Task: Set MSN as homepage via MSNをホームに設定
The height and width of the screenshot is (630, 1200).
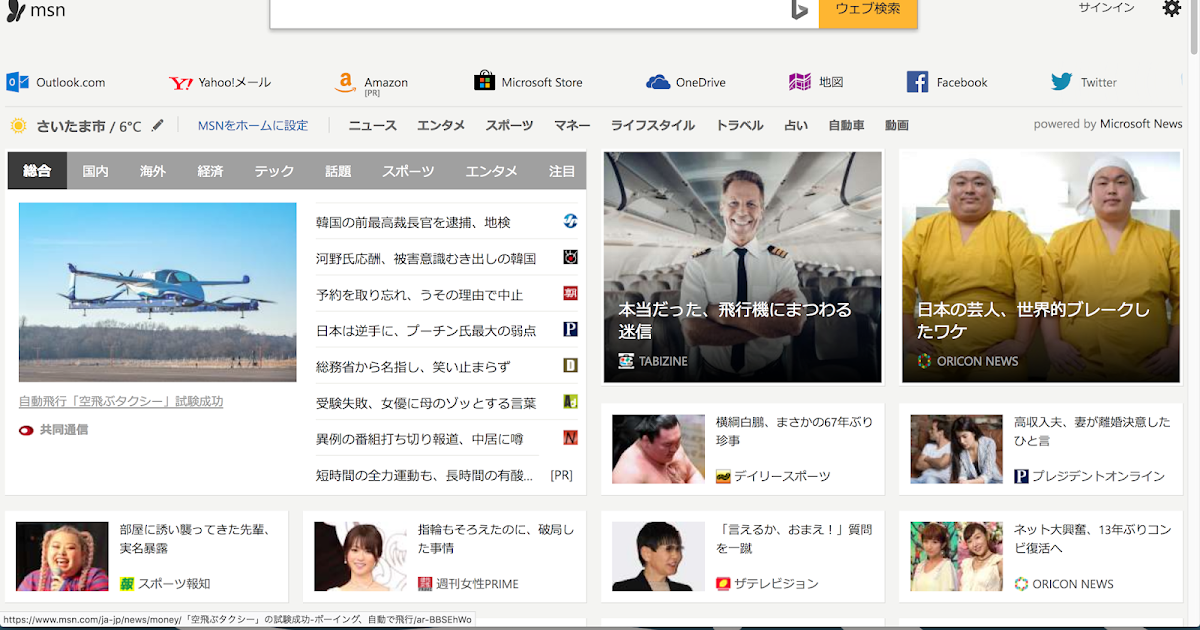Action: pyautogui.click(x=252, y=125)
